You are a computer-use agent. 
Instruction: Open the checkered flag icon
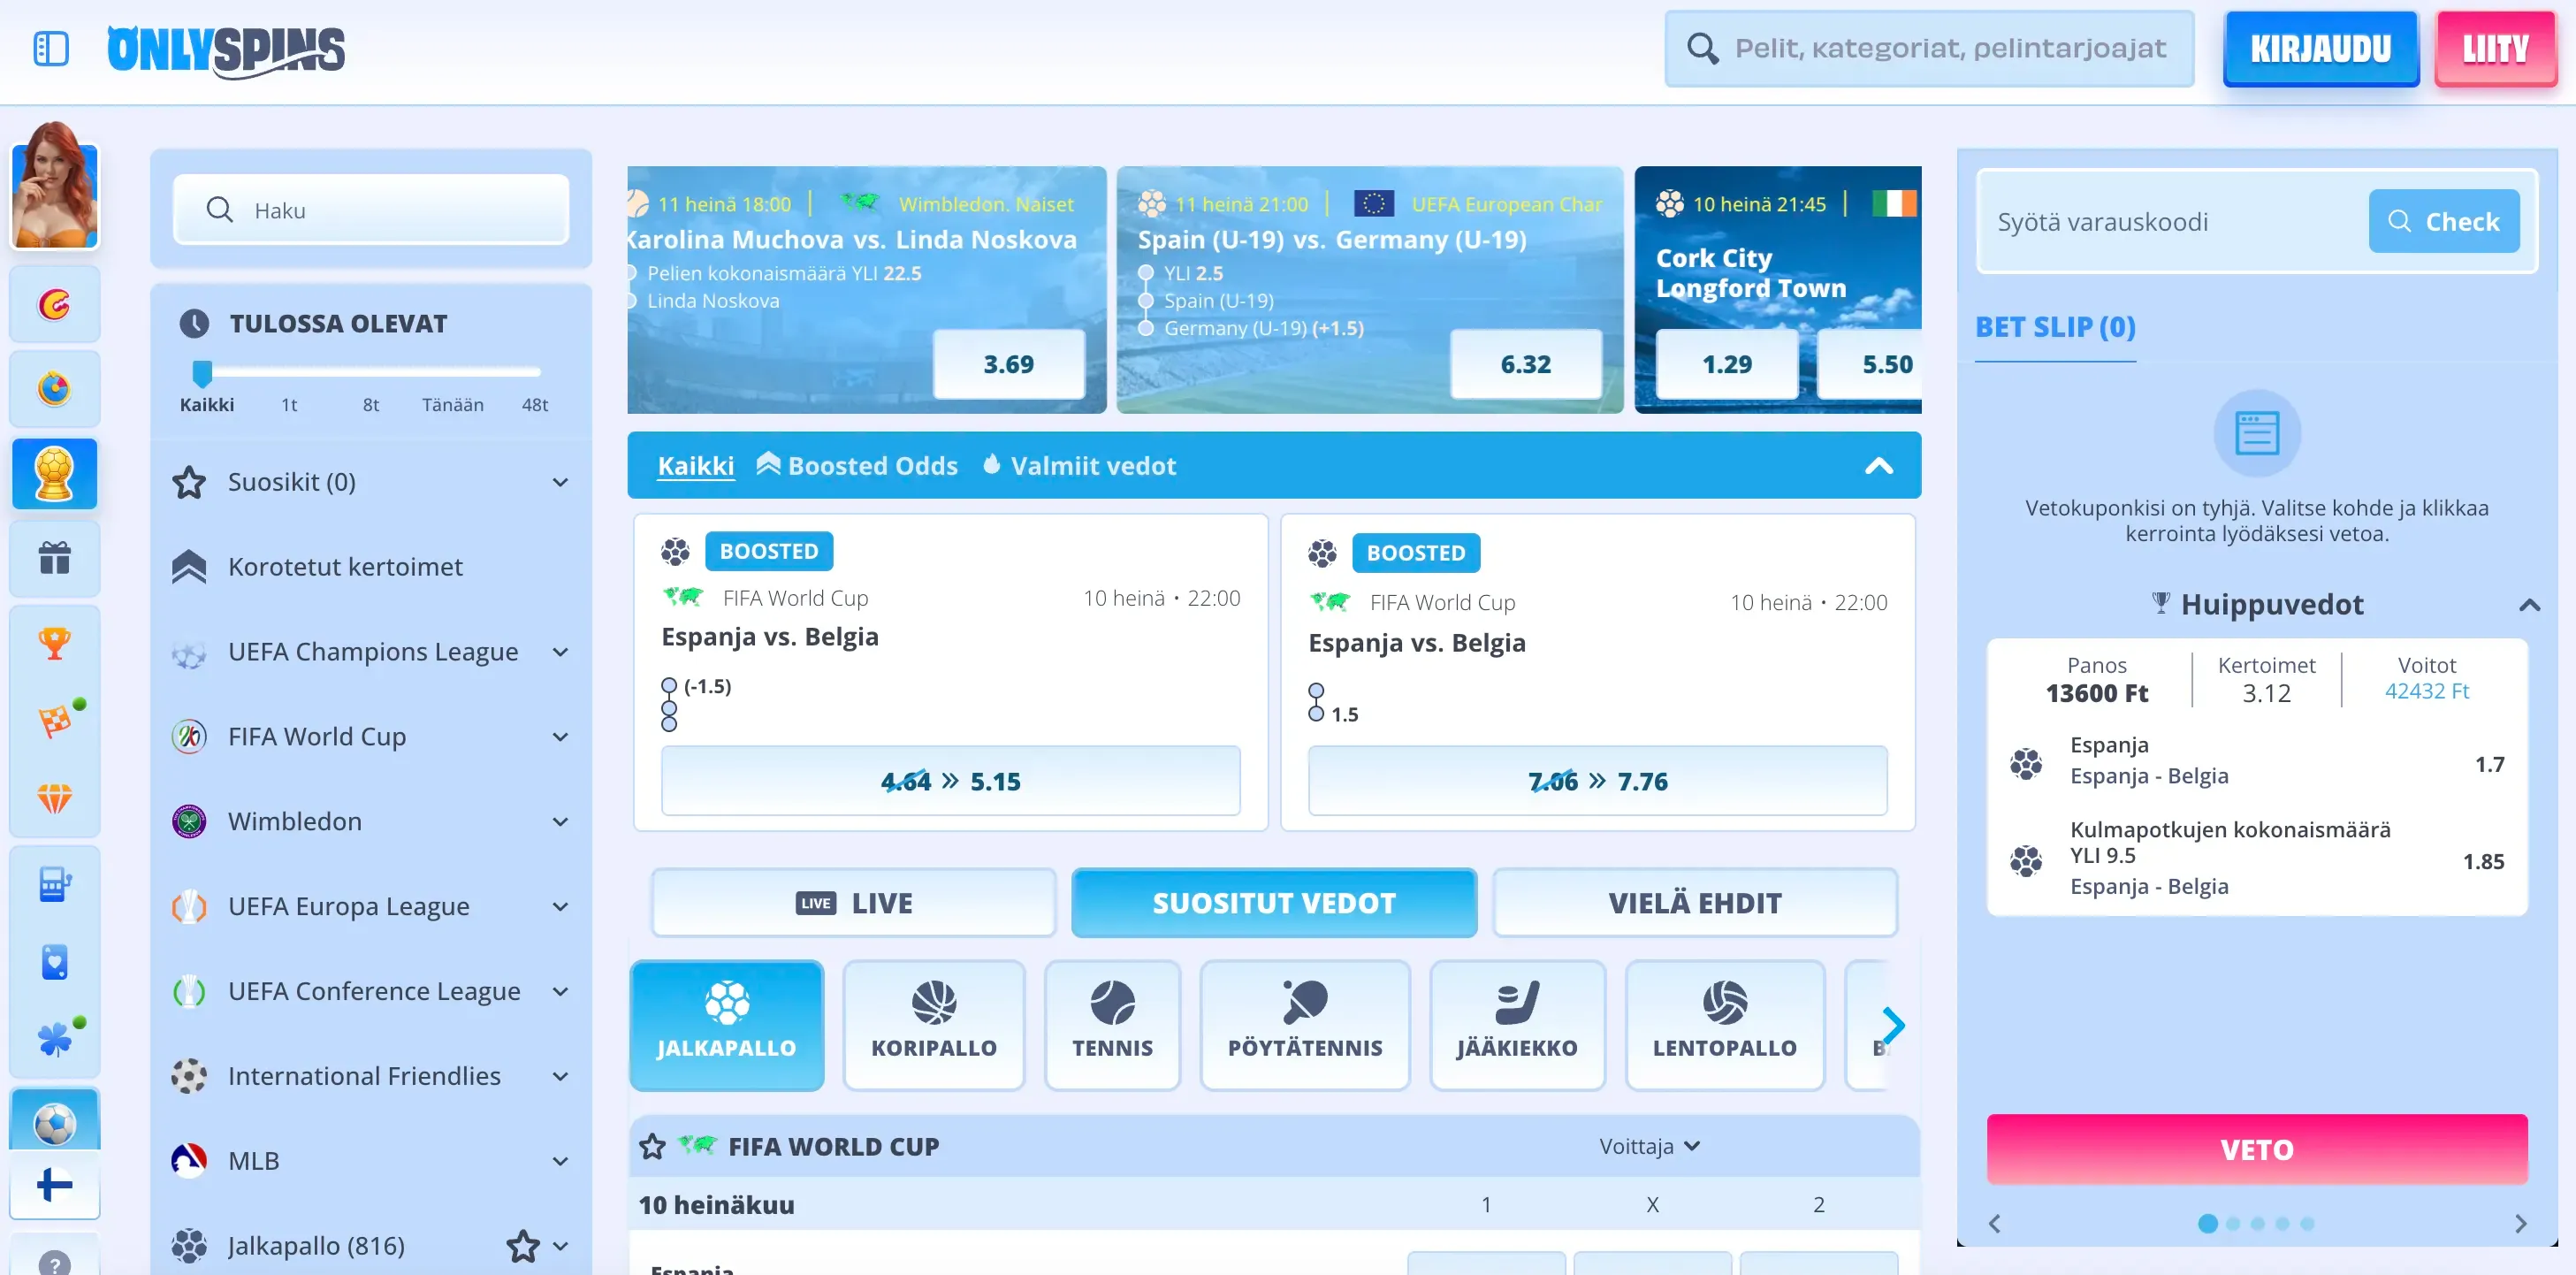click(x=55, y=721)
